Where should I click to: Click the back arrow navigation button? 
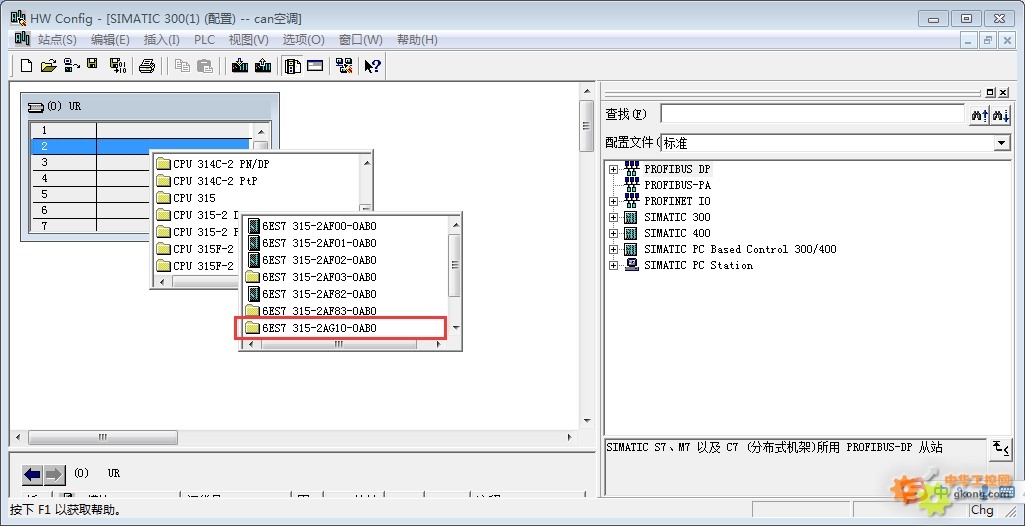tap(32, 475)
